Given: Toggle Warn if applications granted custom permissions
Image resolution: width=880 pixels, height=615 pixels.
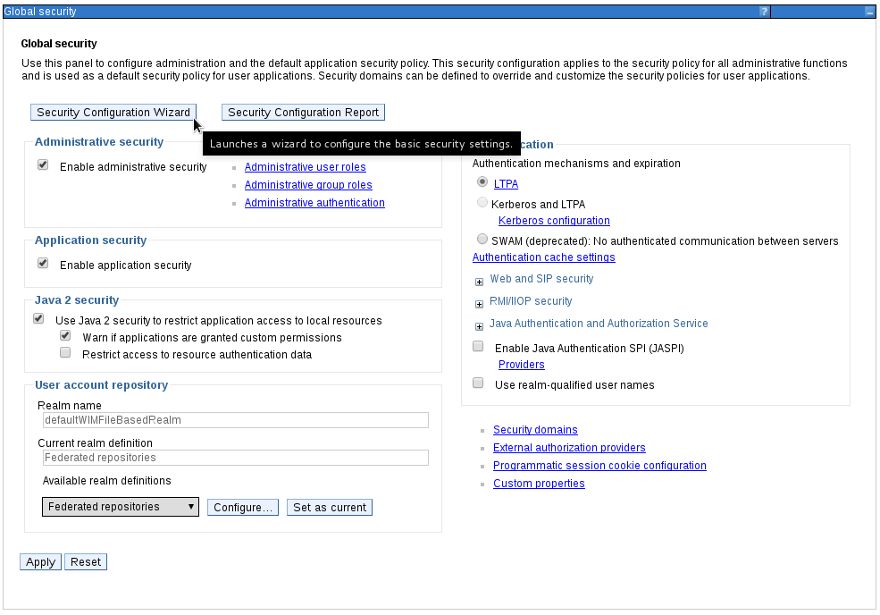Looking at the screenshot, I should 65,336.
